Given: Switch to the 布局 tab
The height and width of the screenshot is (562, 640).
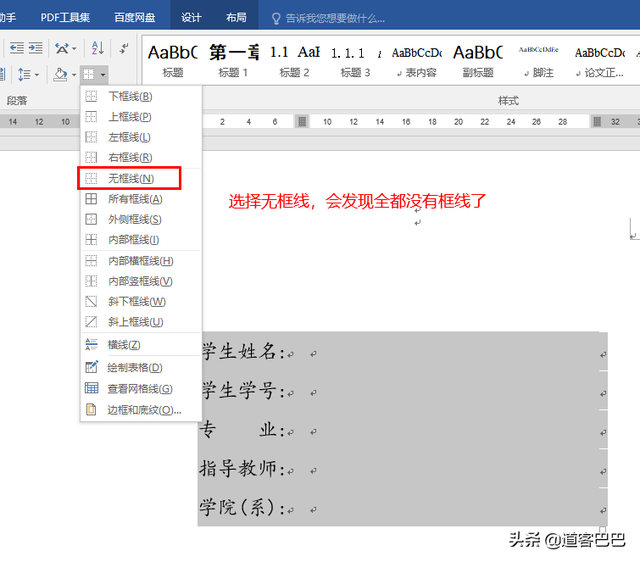Looking at the screenshot, I should pyautogui.click(x=236, y=18).
